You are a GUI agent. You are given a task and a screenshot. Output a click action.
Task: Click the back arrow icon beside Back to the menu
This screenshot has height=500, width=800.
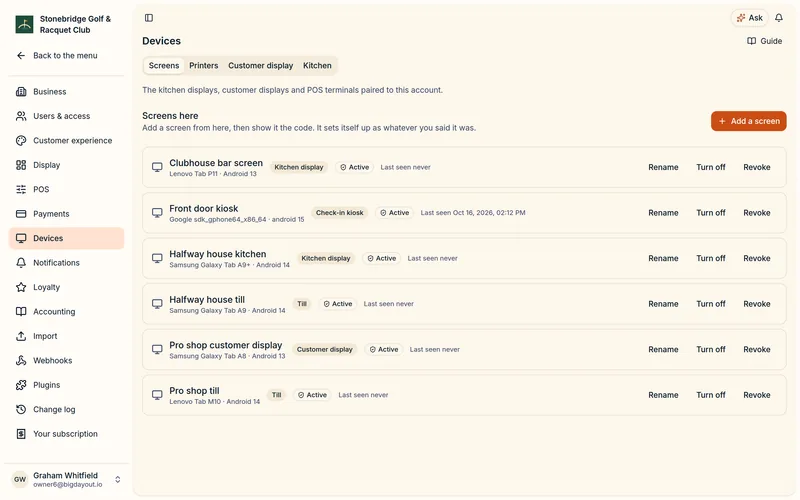[x=21, y=56]
